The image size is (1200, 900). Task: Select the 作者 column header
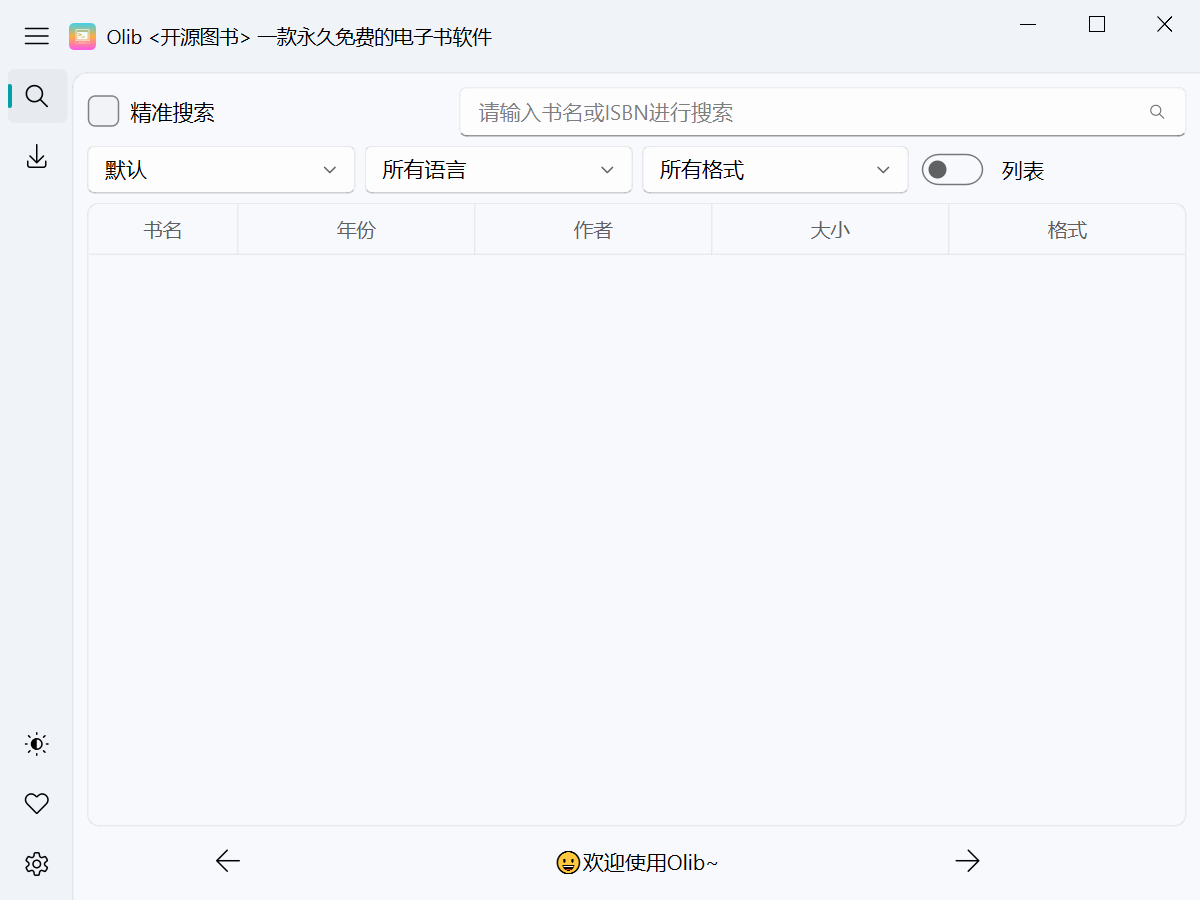[592, 229]
